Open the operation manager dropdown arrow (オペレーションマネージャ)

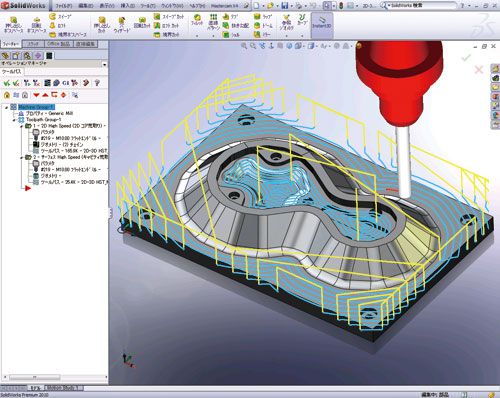pos(105,64)
